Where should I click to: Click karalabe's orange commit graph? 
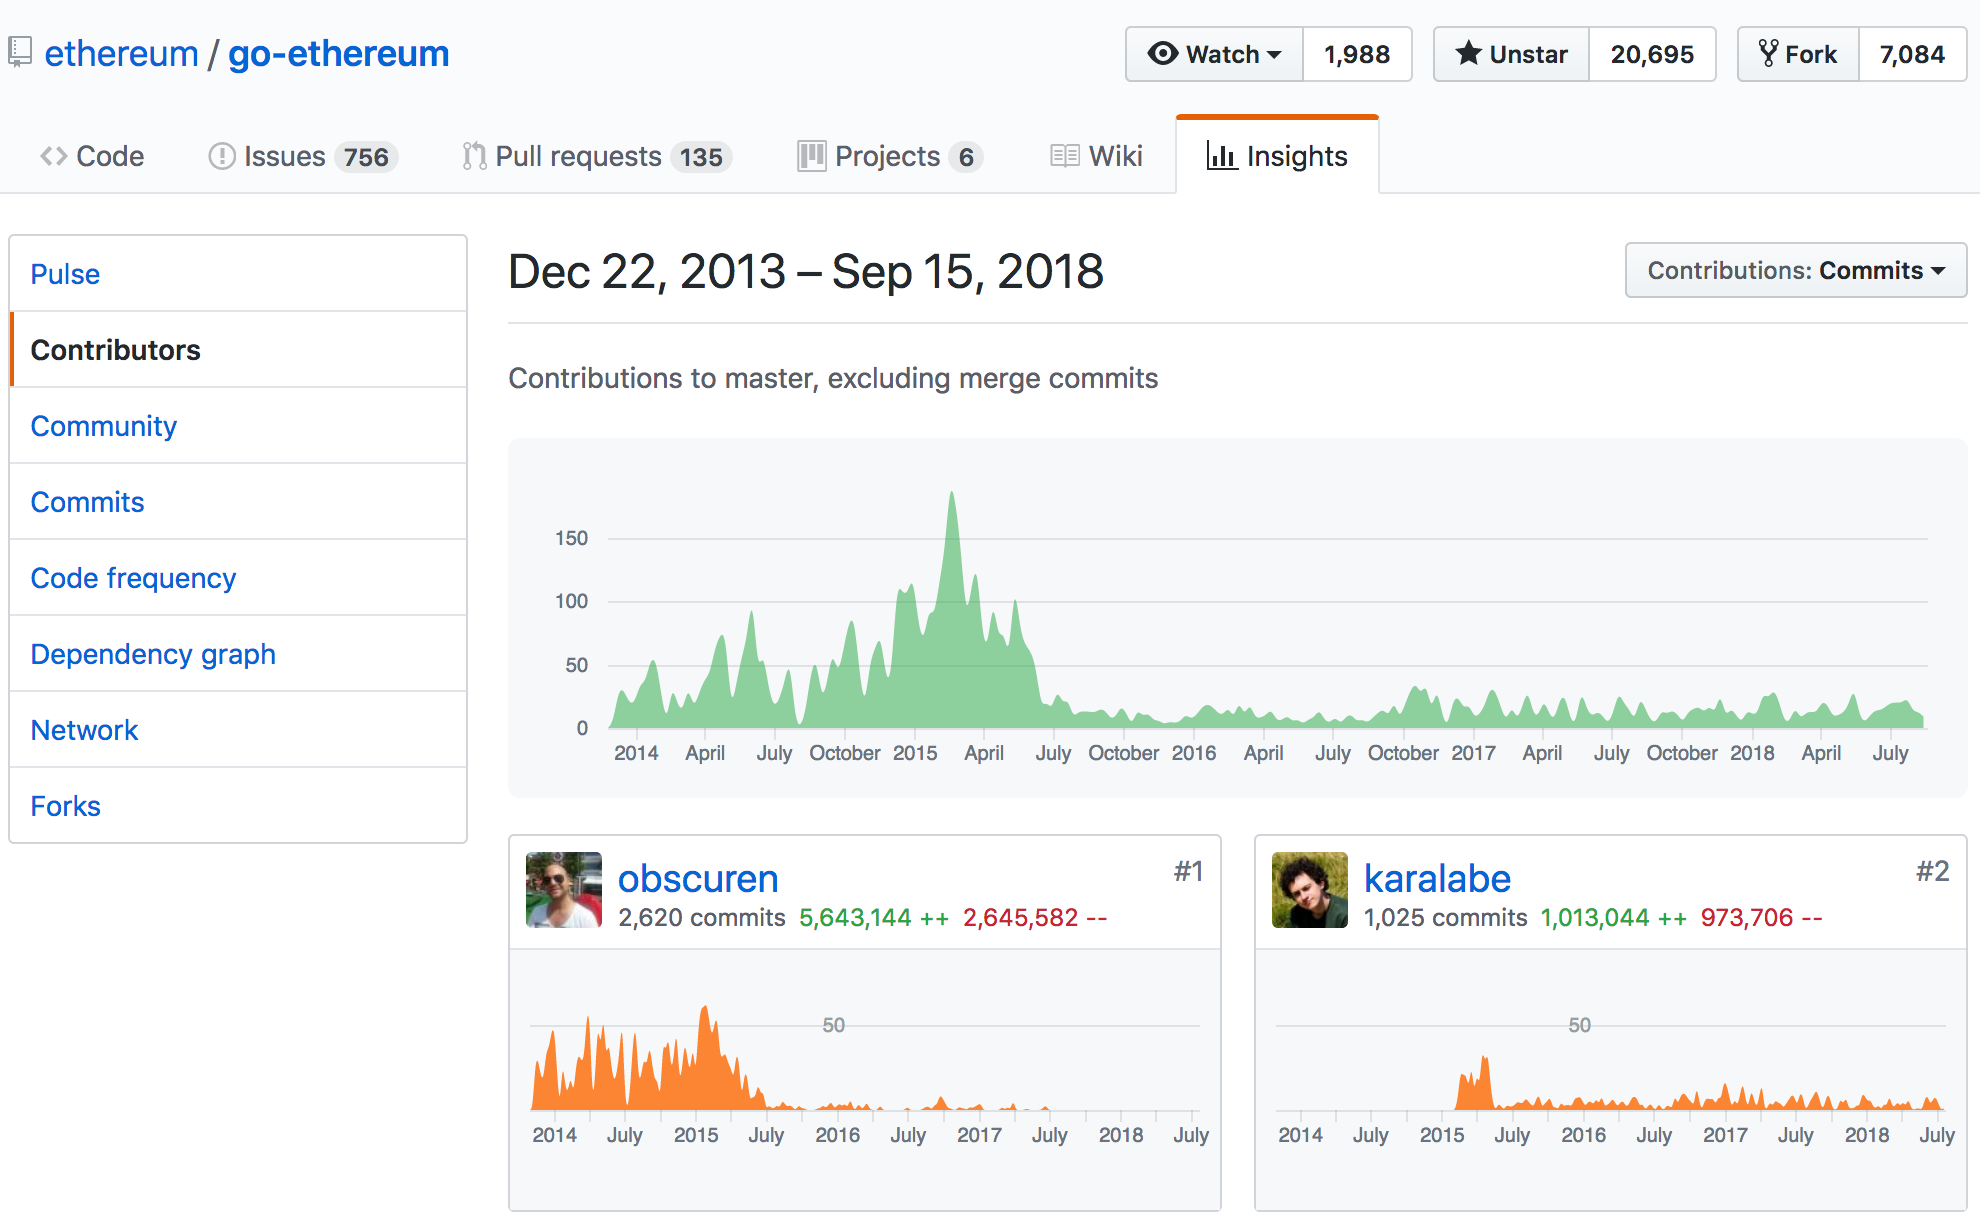coord(1611,1080)
